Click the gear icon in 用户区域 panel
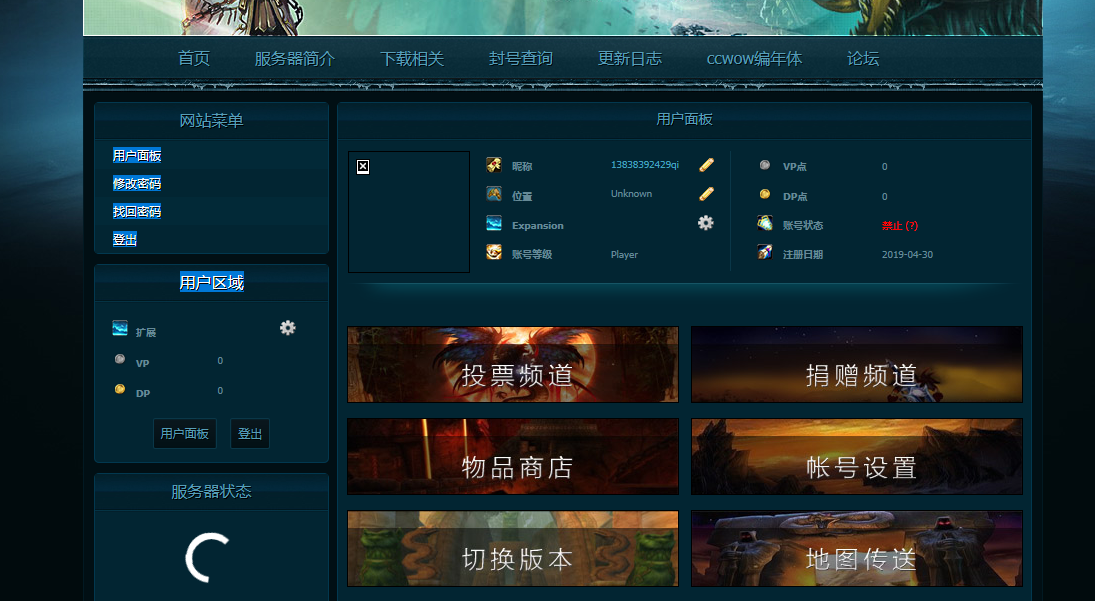Image resolution: width=1095 pixels, height=601 pixels. coord(288,327)
